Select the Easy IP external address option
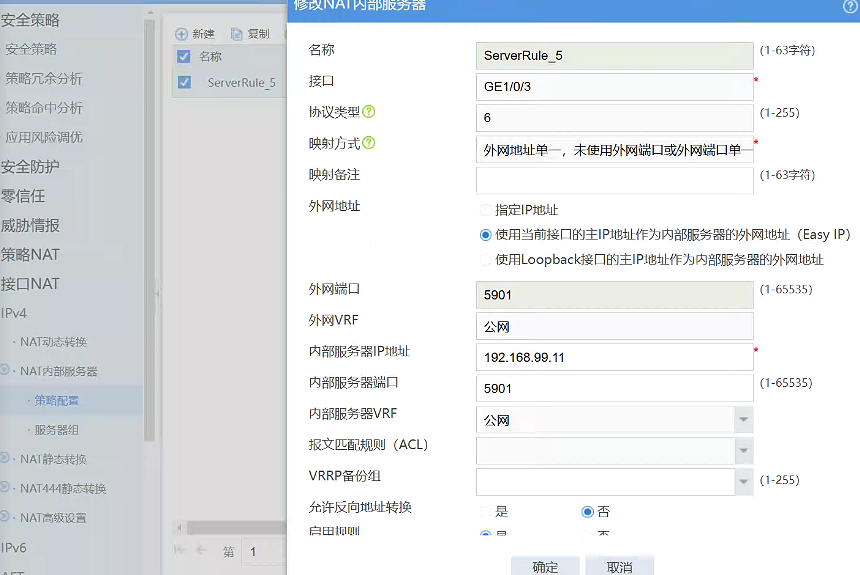860x575 pixels. coord(485,235)
